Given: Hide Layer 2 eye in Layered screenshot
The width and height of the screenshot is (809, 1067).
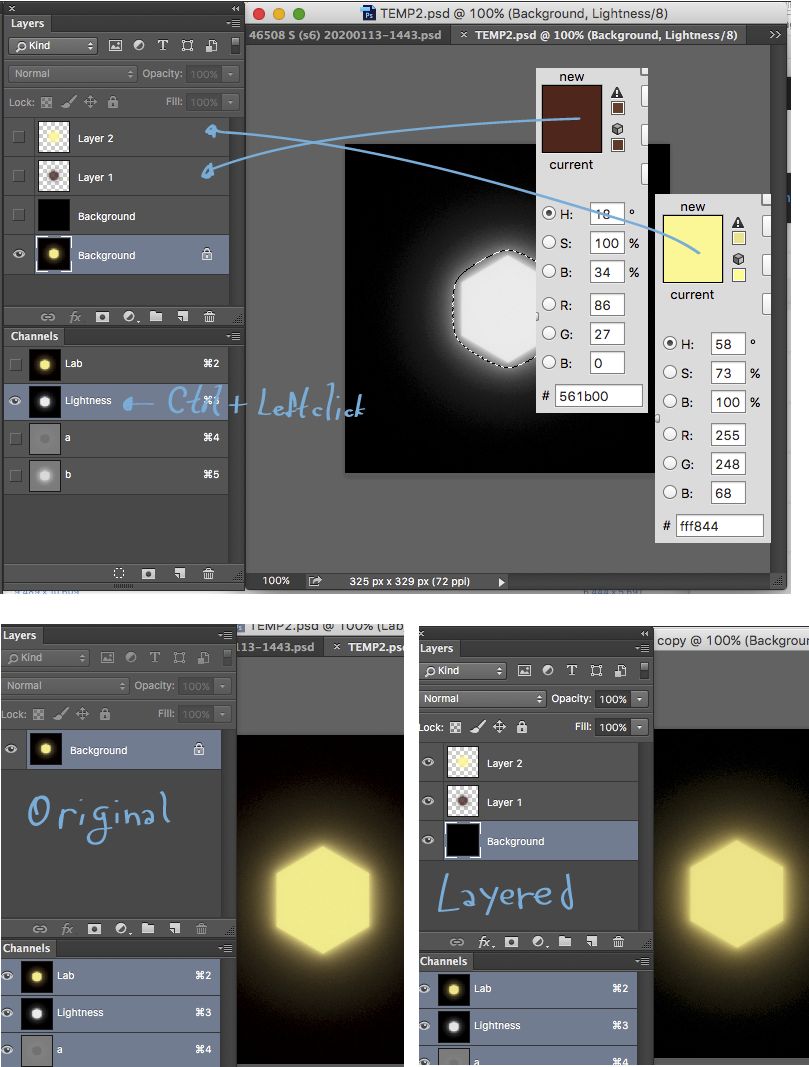Looking at the screenshot, I should coord(428,762).
